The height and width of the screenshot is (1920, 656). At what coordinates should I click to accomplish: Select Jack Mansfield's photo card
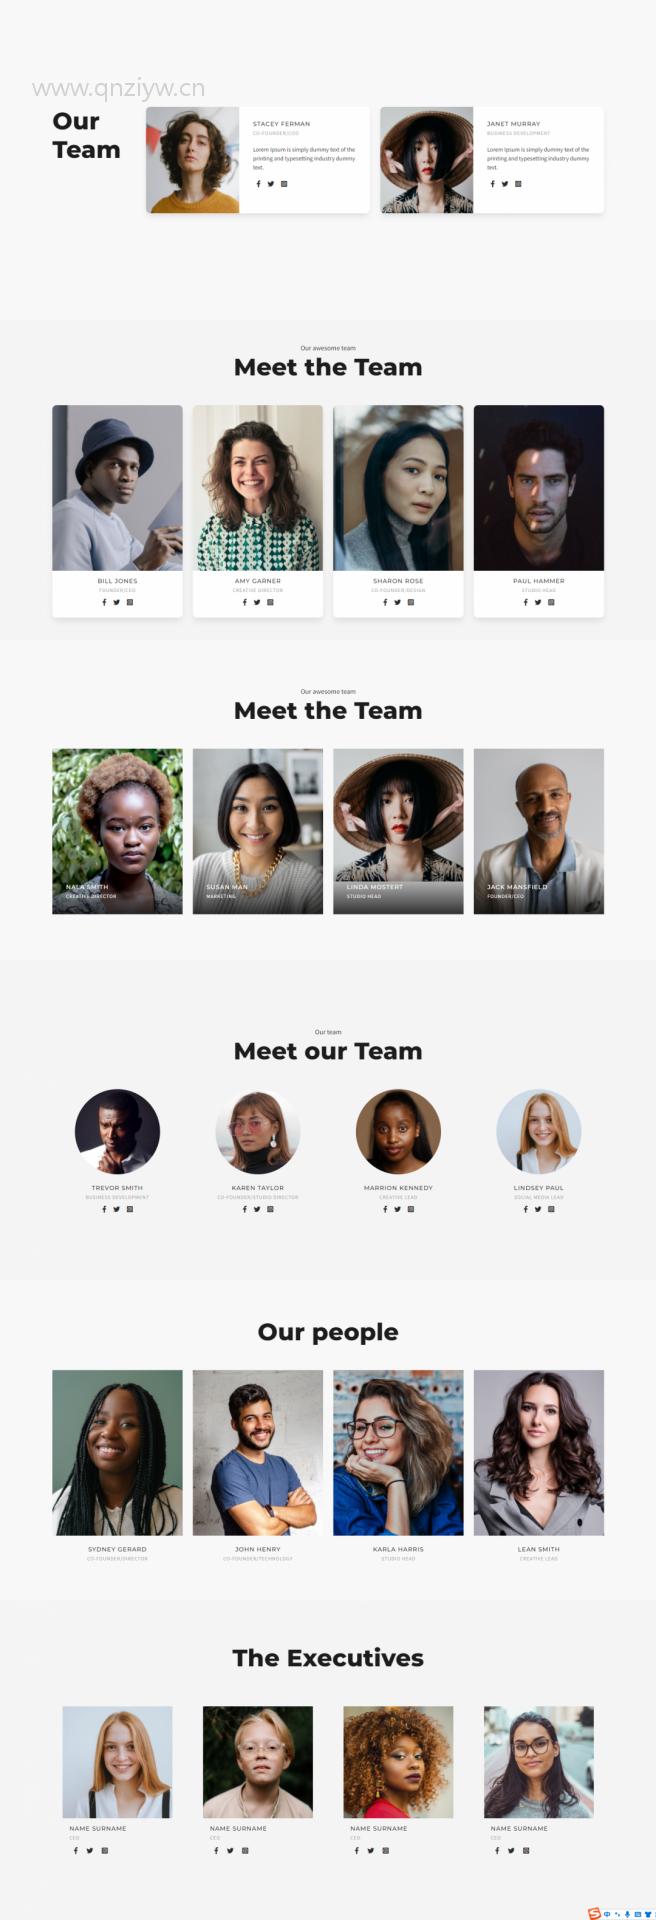[x=539, y=831]
